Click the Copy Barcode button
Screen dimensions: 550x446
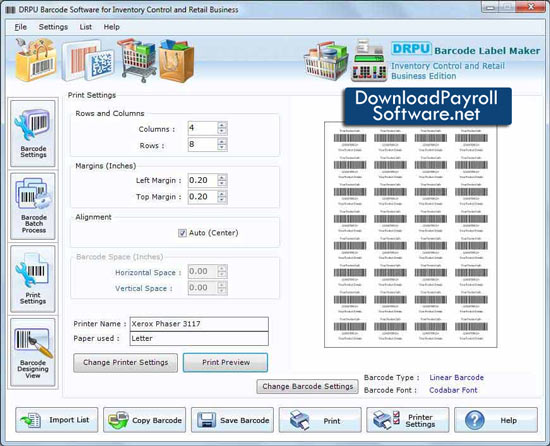(x=145, y=420)
